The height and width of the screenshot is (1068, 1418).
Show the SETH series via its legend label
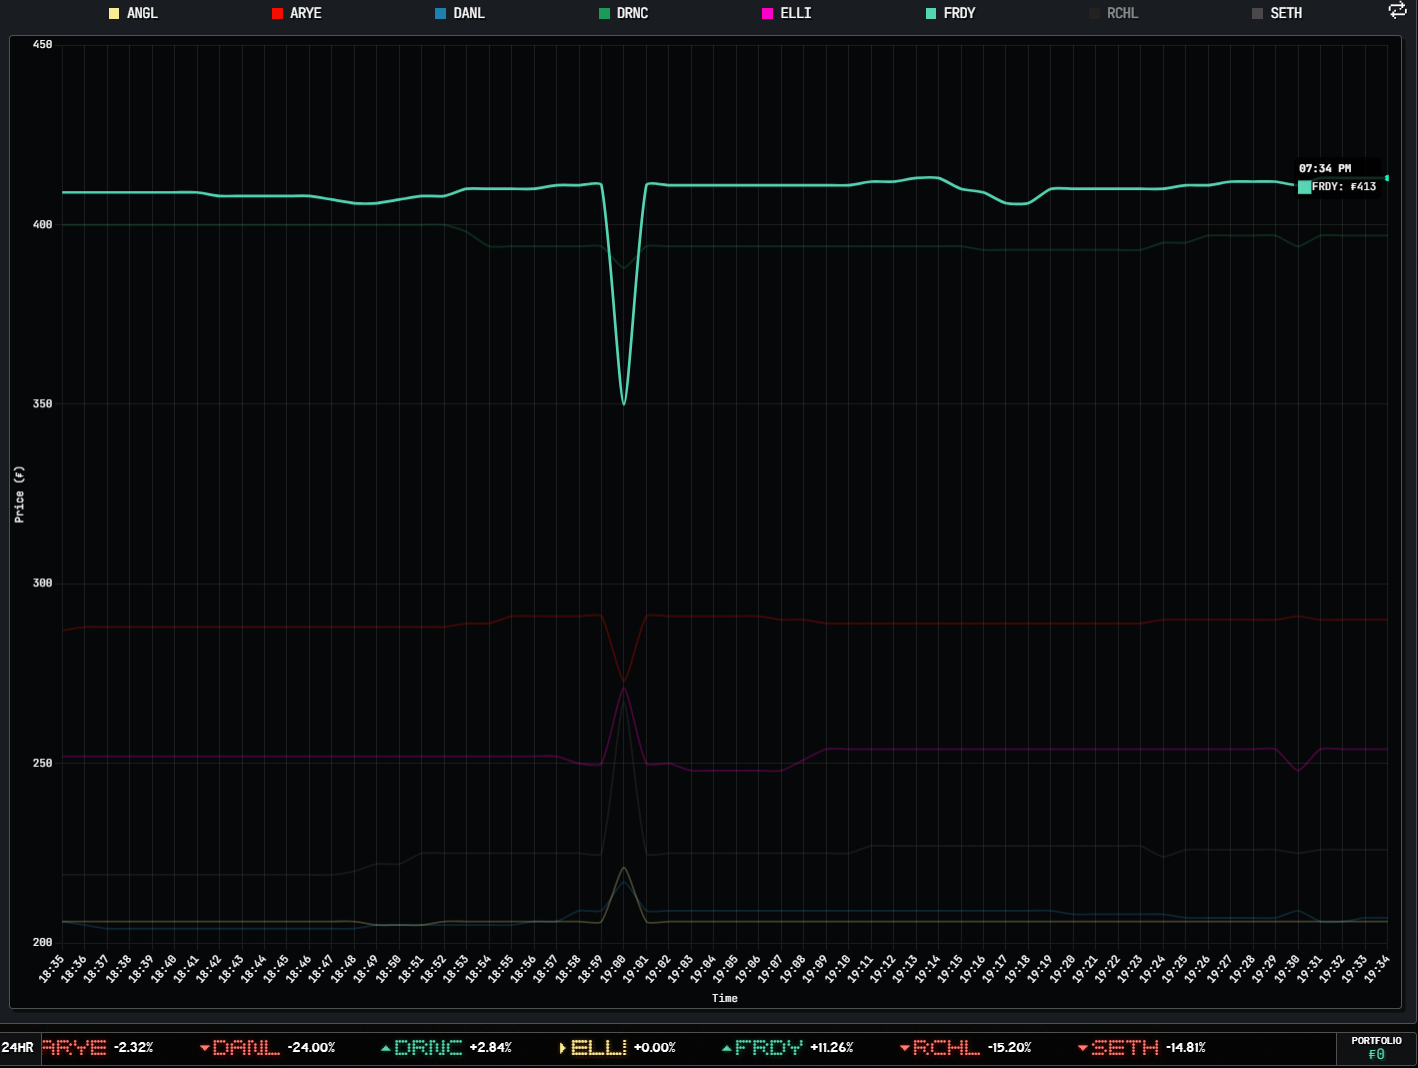[1286, 13]
